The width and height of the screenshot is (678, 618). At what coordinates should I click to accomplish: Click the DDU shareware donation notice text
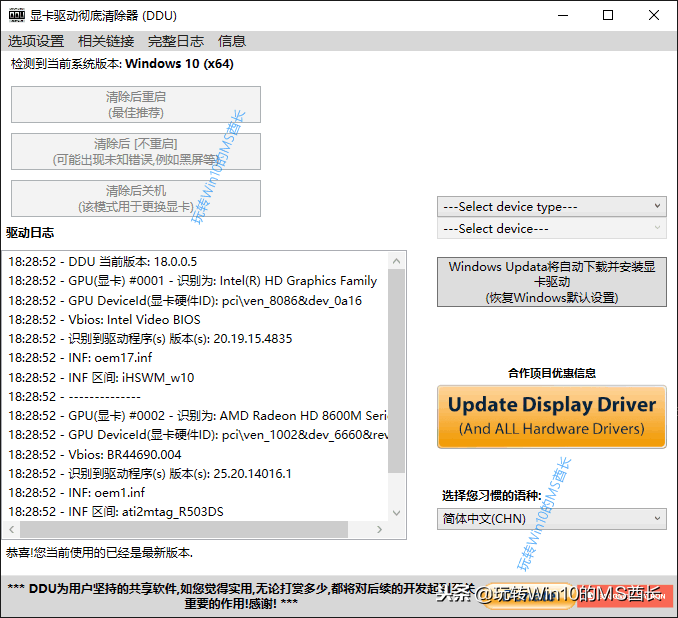[x=241, y=596]
